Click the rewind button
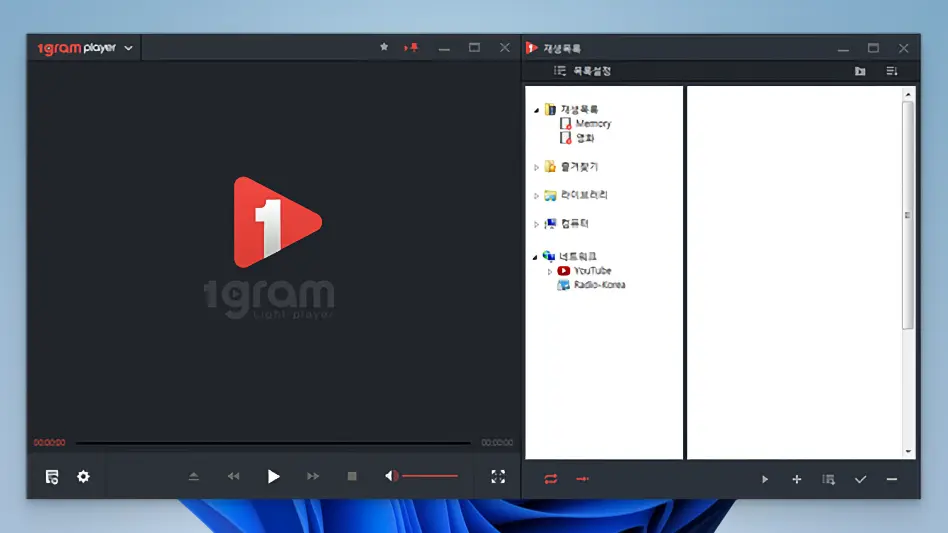 [233, 476]
